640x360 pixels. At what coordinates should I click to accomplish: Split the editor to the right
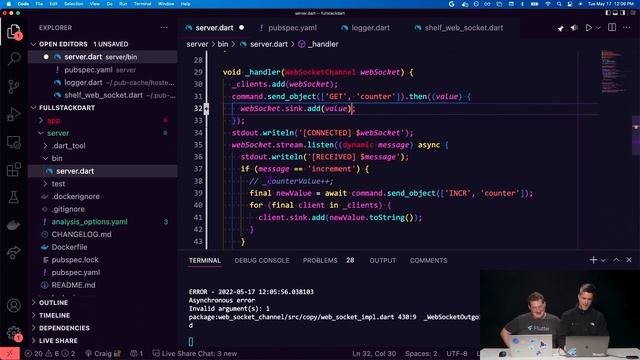click(612, 27)
